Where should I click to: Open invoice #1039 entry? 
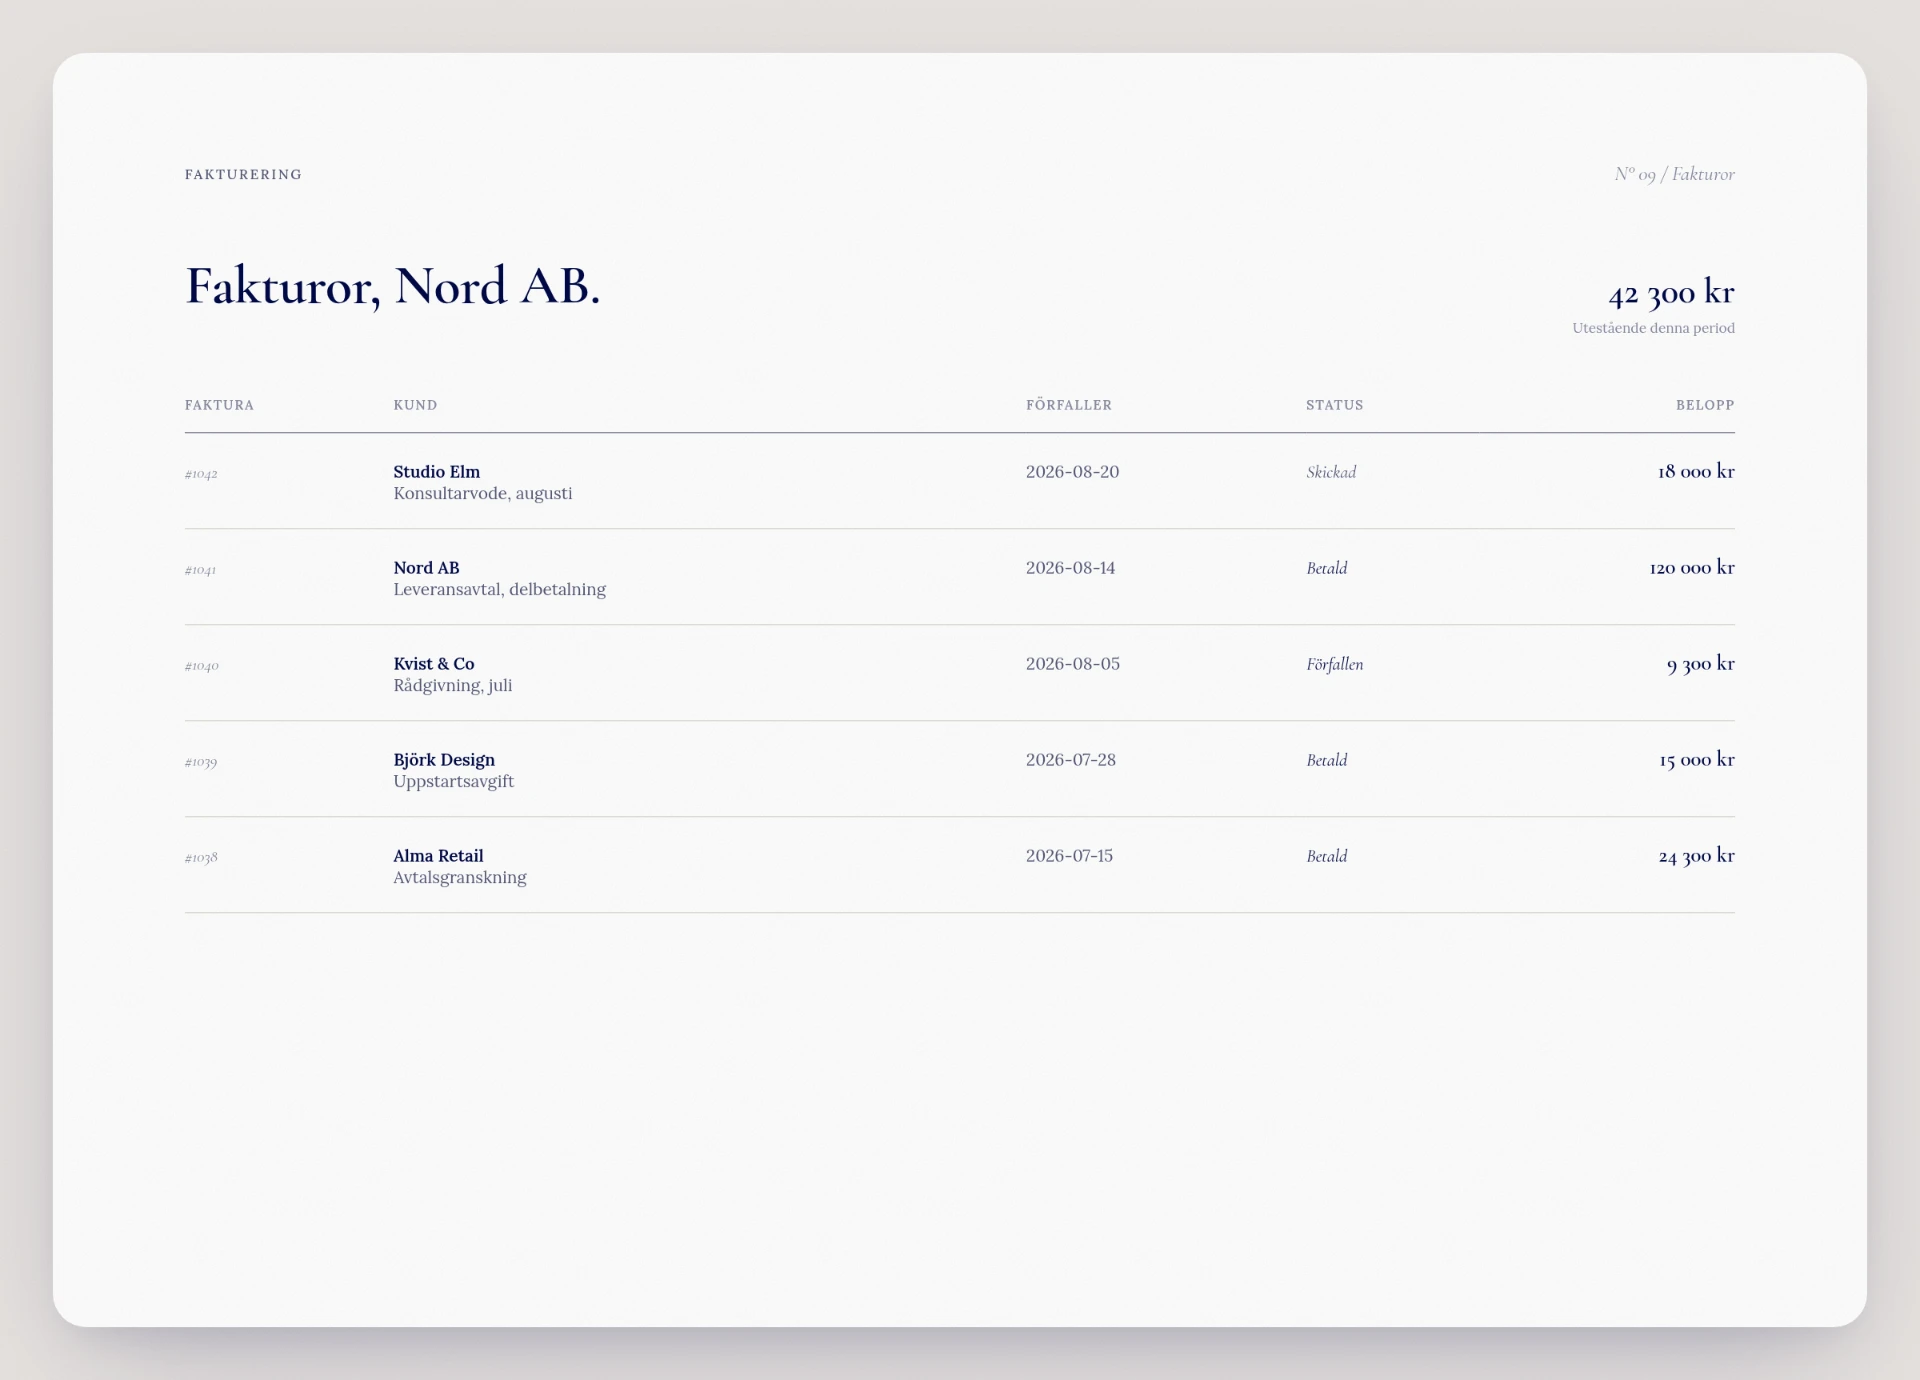tap(201, 762)
